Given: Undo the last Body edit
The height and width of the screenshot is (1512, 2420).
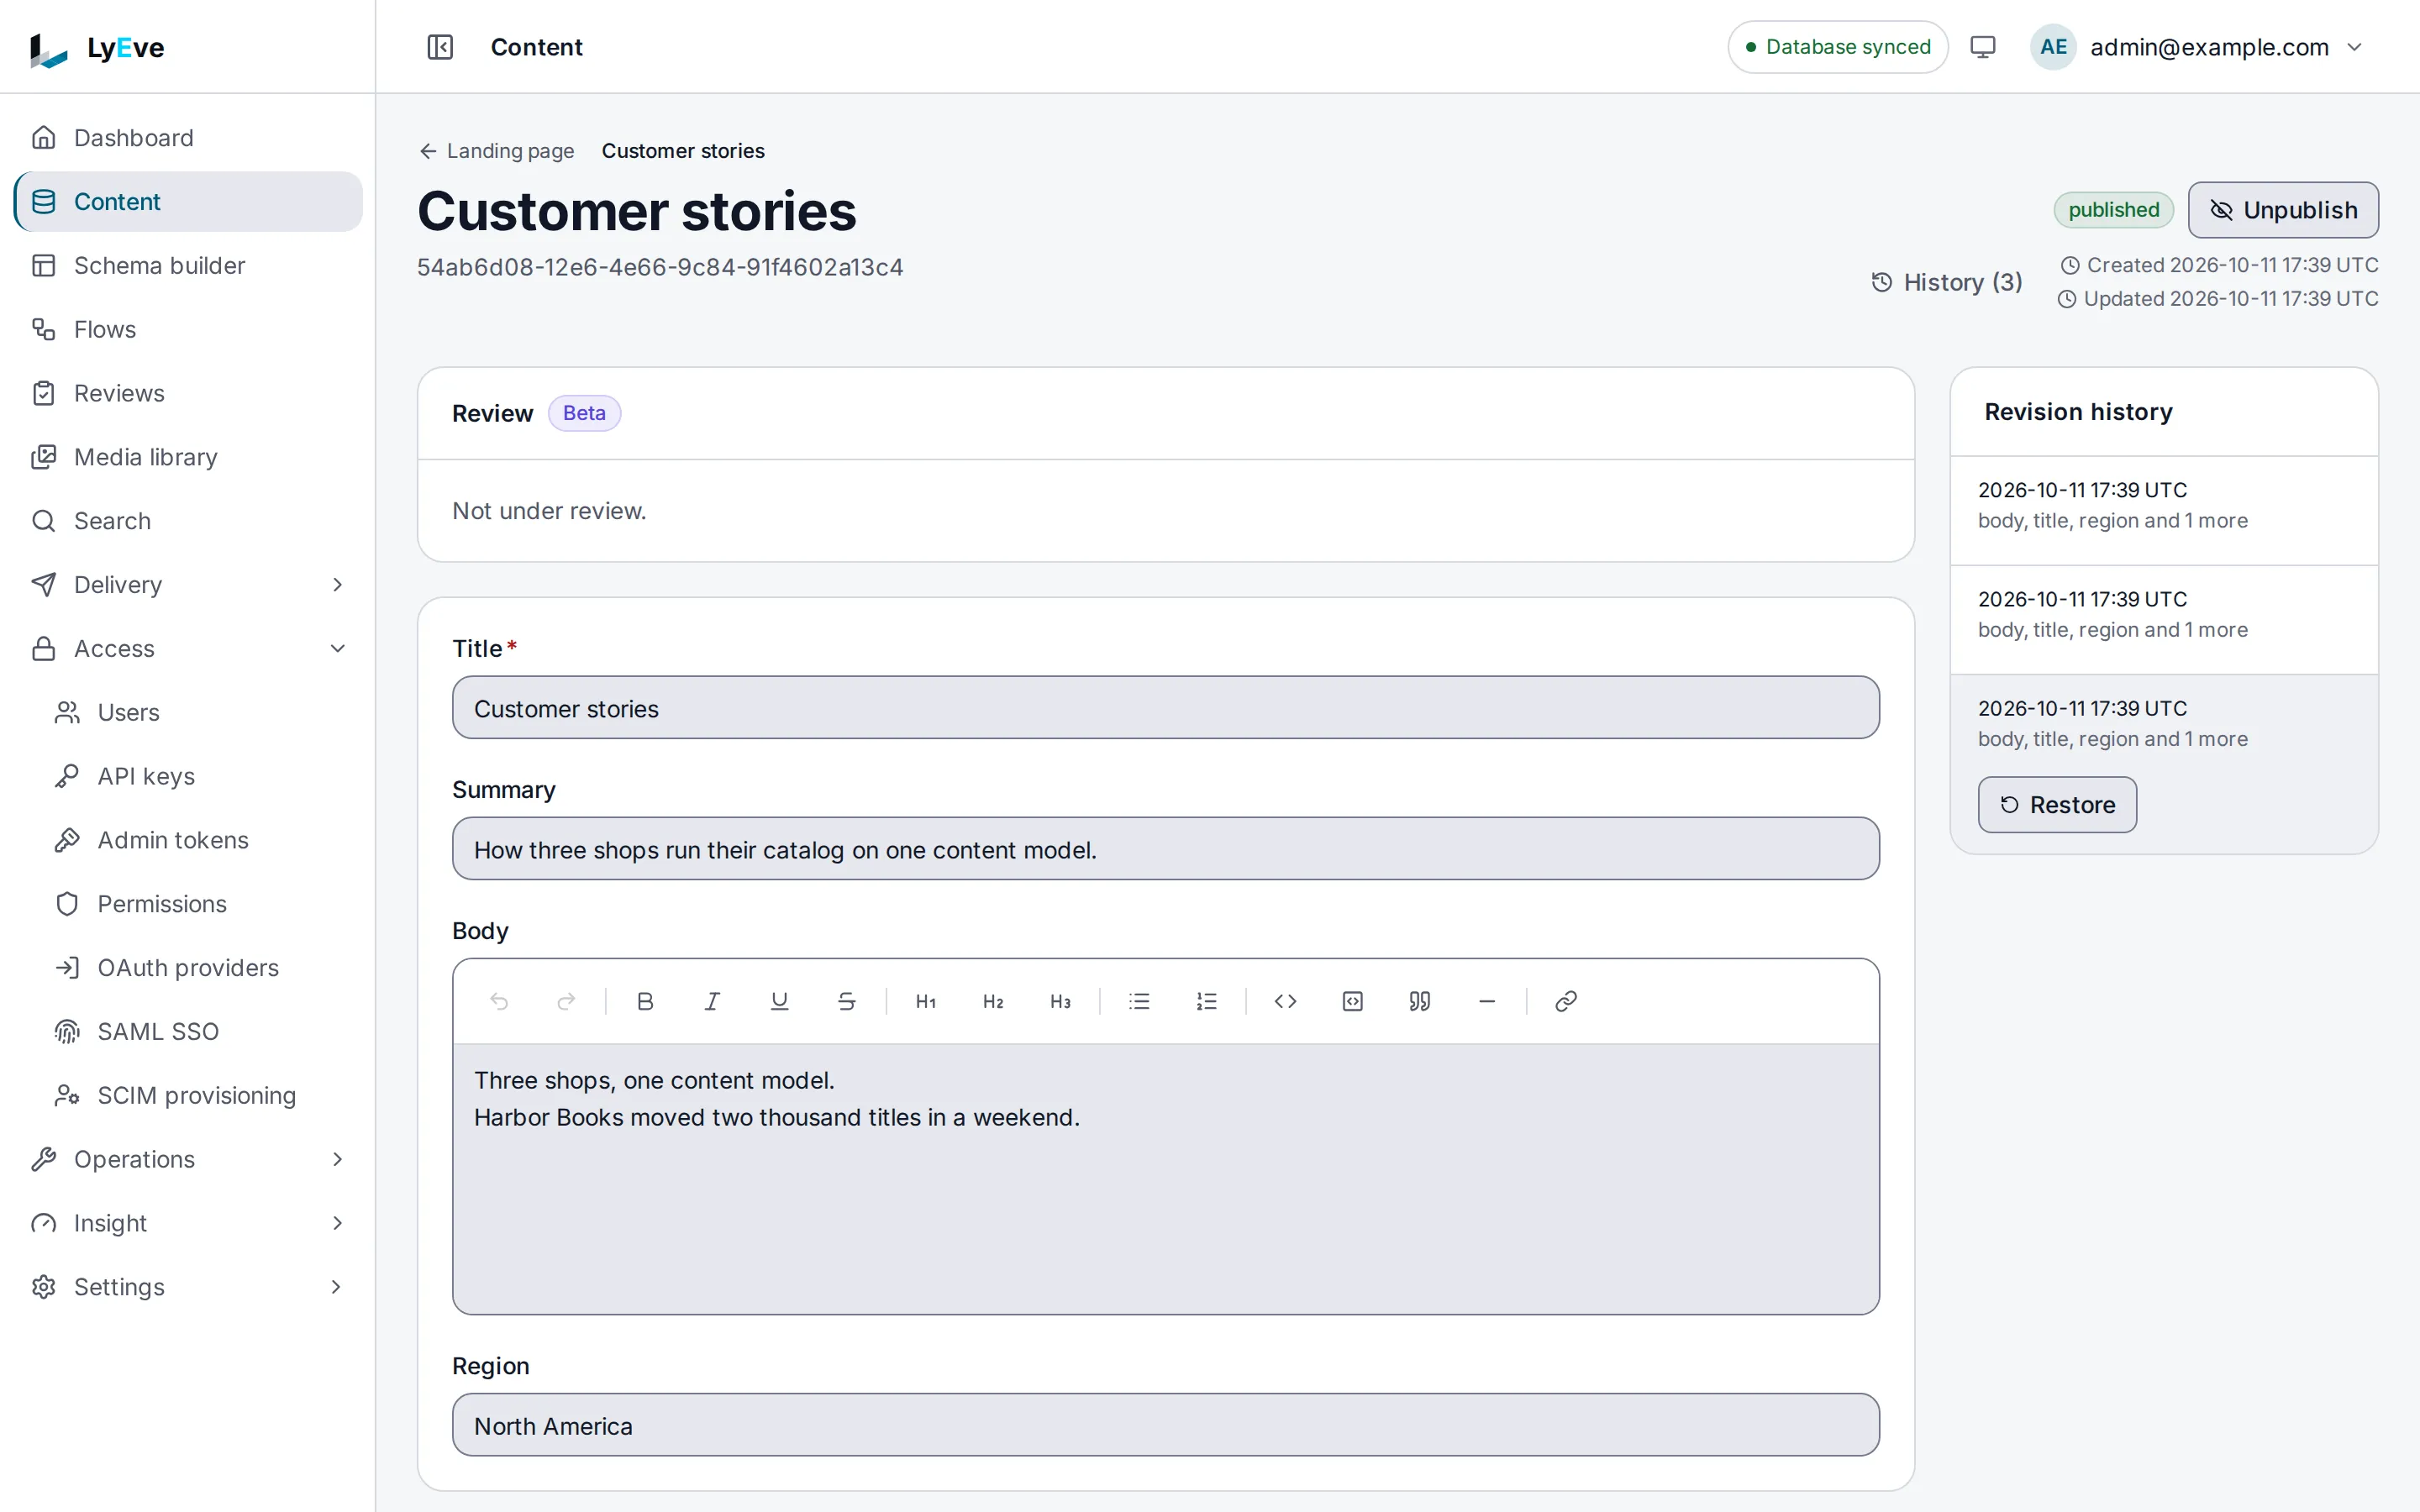Looking at the screenshot, I should point(499,1001).
